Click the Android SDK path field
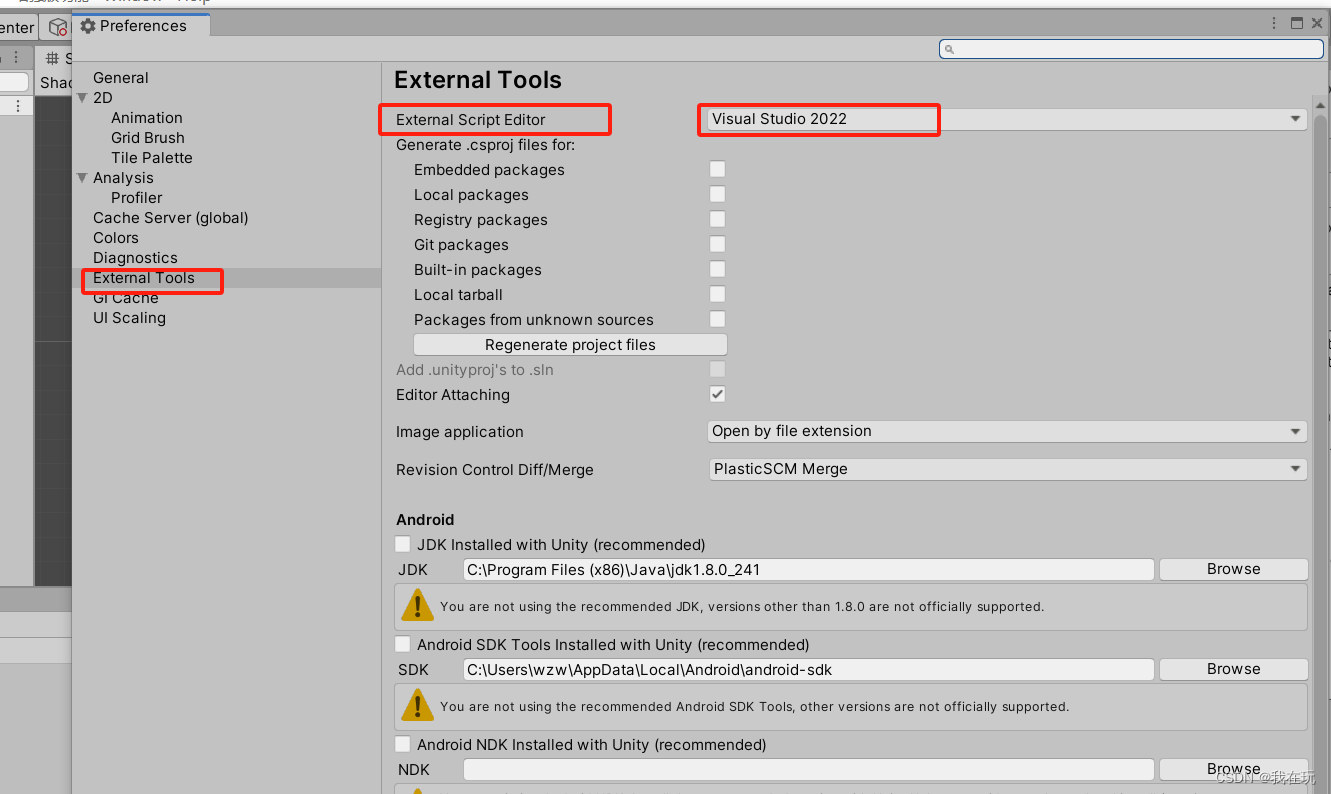This screenshot has height=794, width=1331. (x=808, y=669)
